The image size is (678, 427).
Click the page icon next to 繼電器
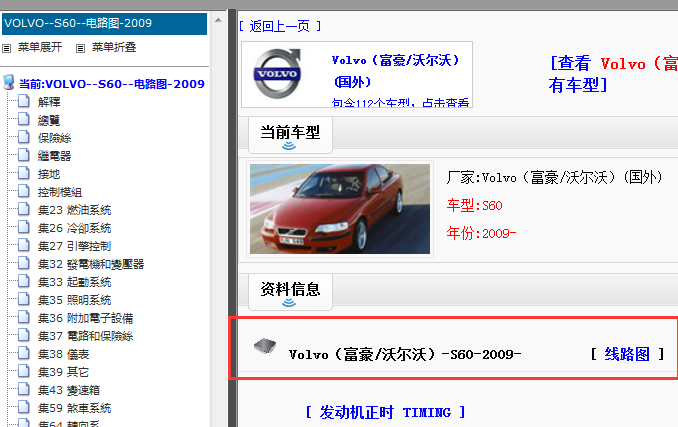(x=24, y=155)
